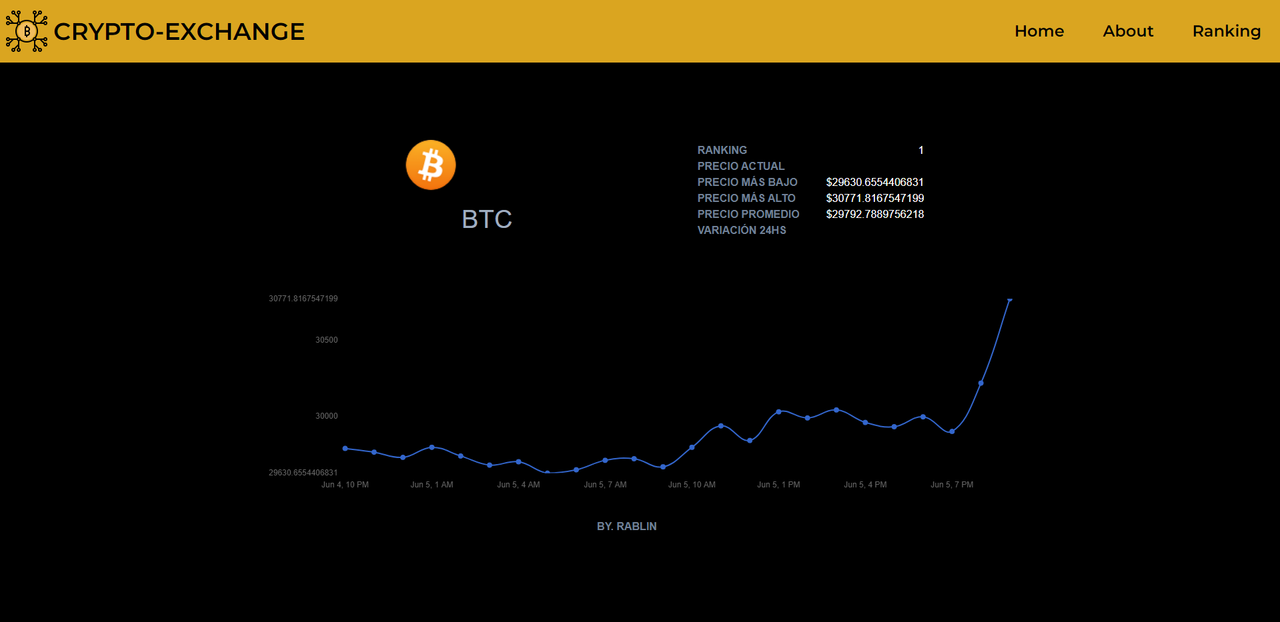Click the x-axis label Jun 5, 1 AM
This screenshot has width=1280, height=622.
coord(432,485)
